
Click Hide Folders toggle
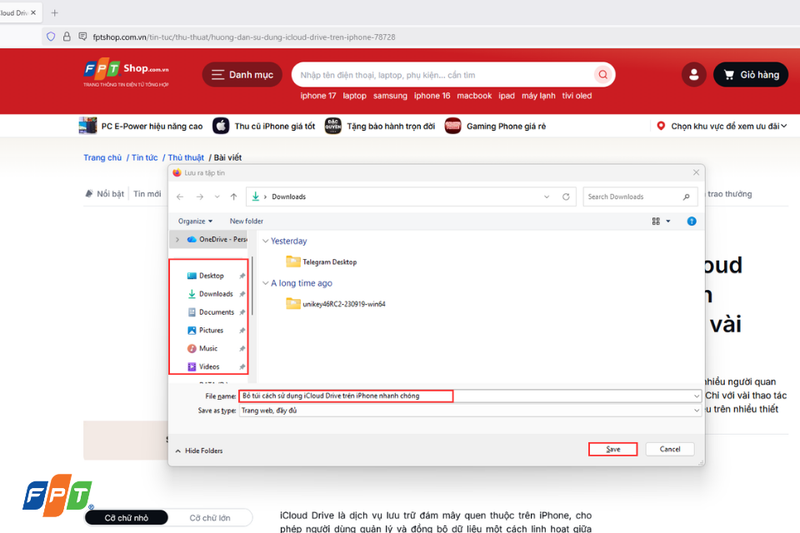[199, 451]
